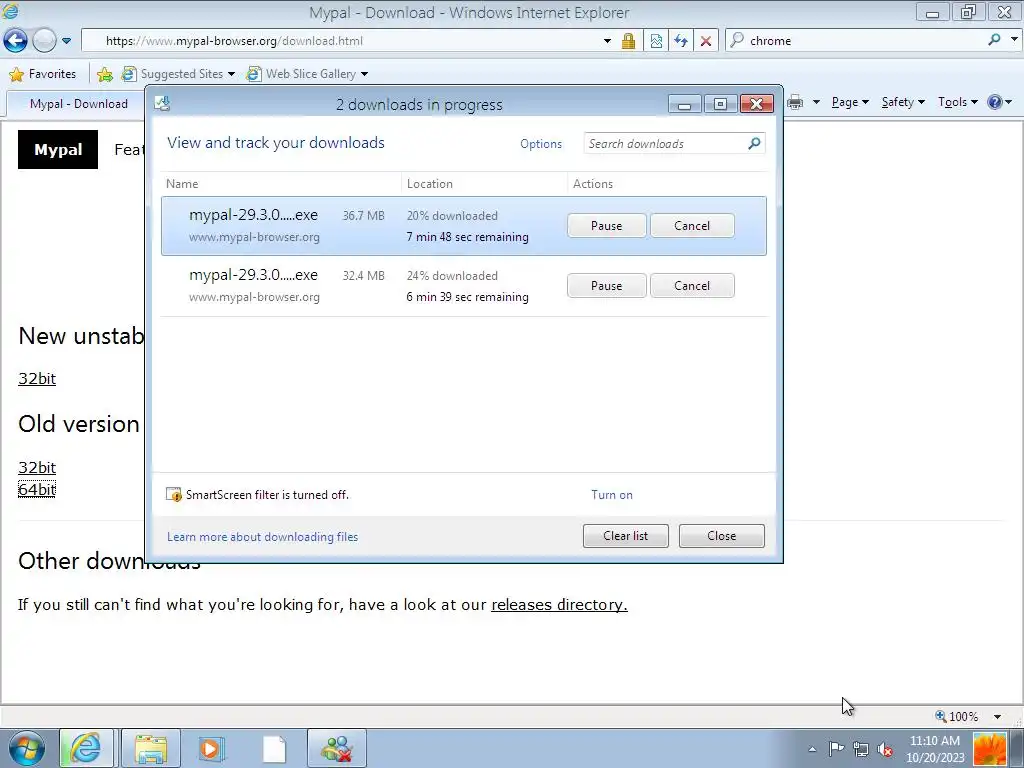
Task: Click the SmartScreen warning shield icon
Action: 173,495
